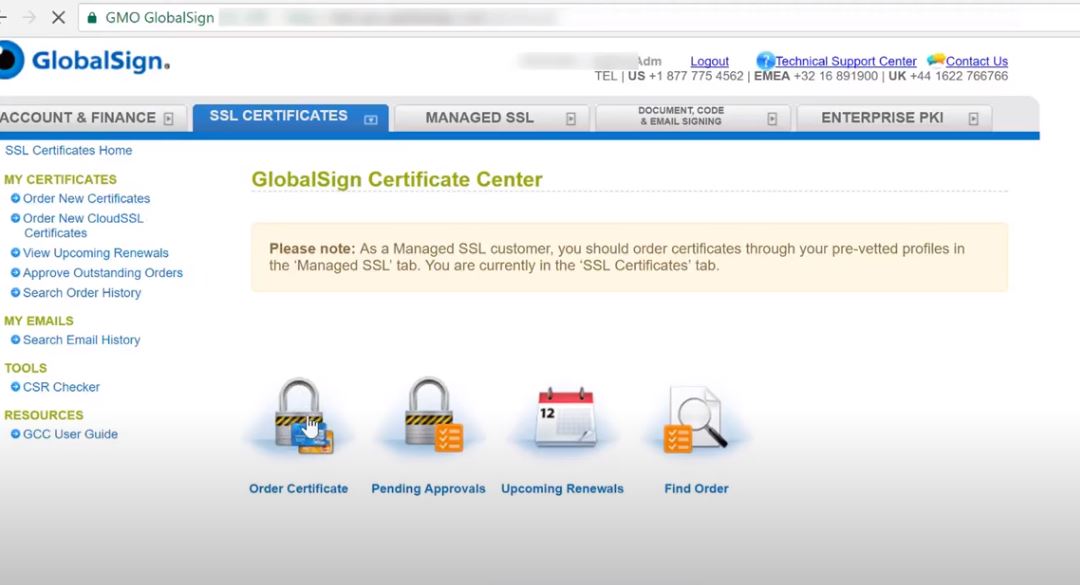Open the GCC User Guide link
Viewport: 1080px width, 585px height.
point(70,434)
